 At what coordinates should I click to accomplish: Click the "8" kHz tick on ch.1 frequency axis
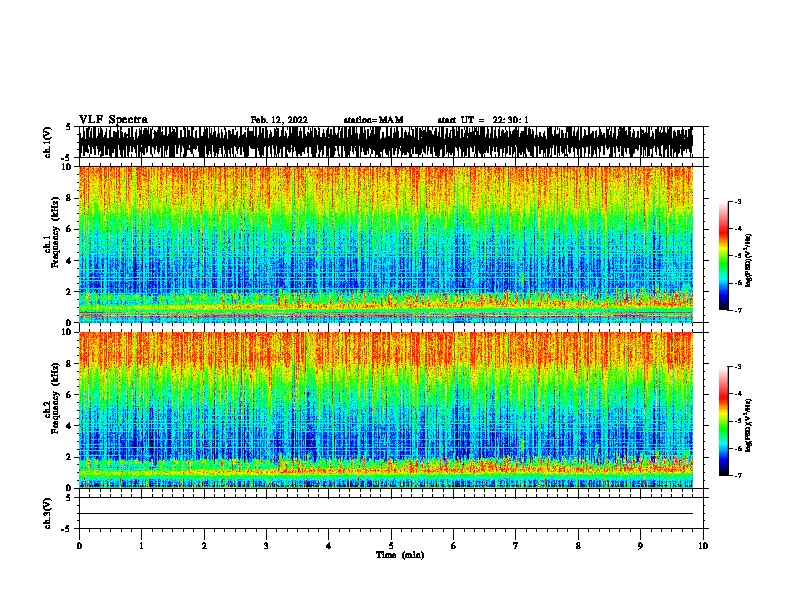click(70, 198)
